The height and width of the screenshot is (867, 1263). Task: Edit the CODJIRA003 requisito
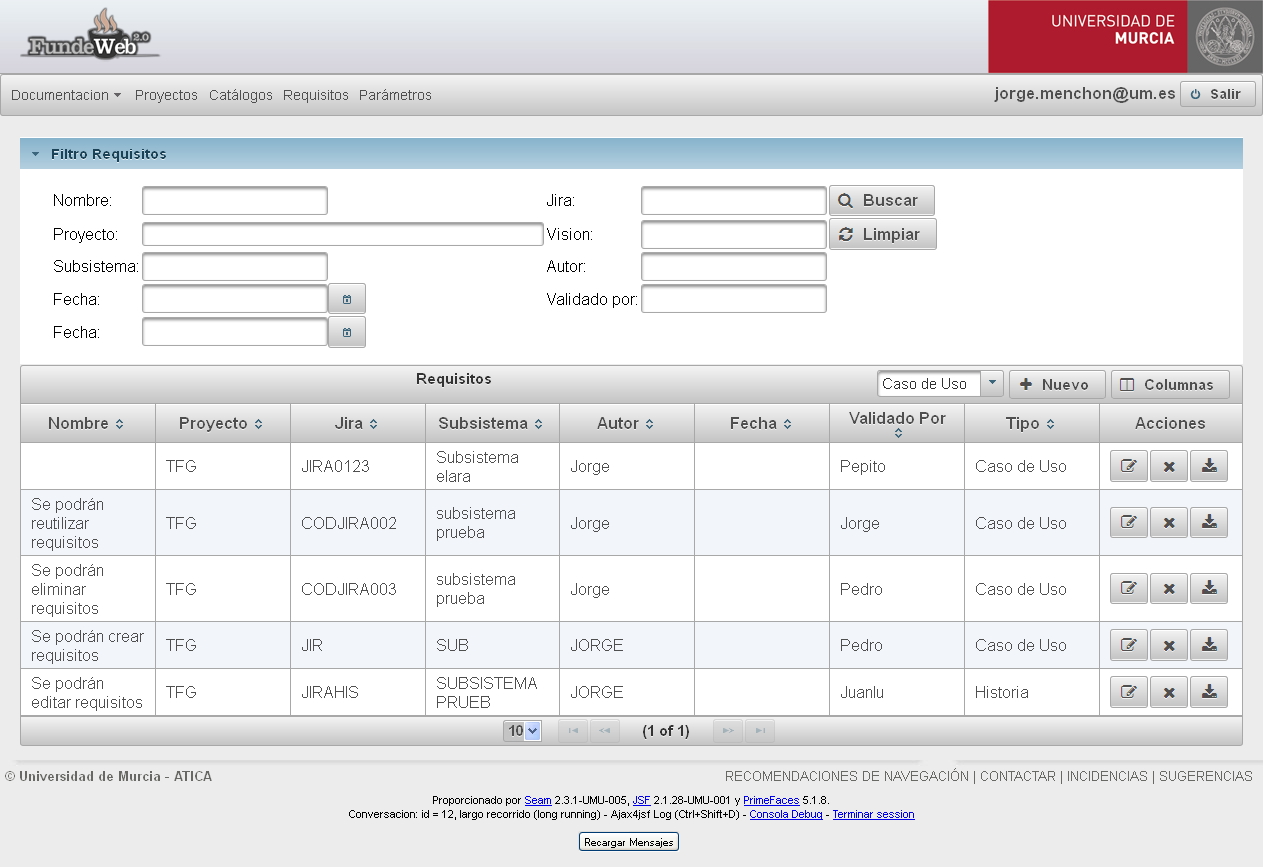pos(1129,588)
